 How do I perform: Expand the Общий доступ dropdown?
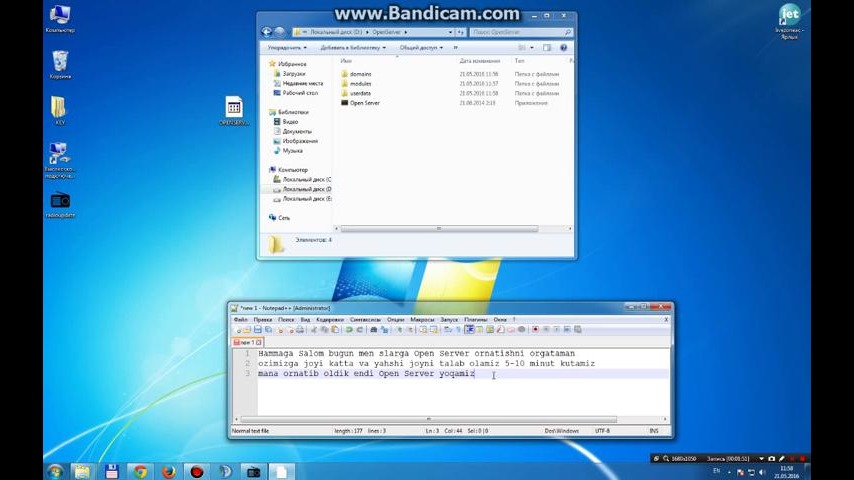pyautogui.click(x=421, y=48)
